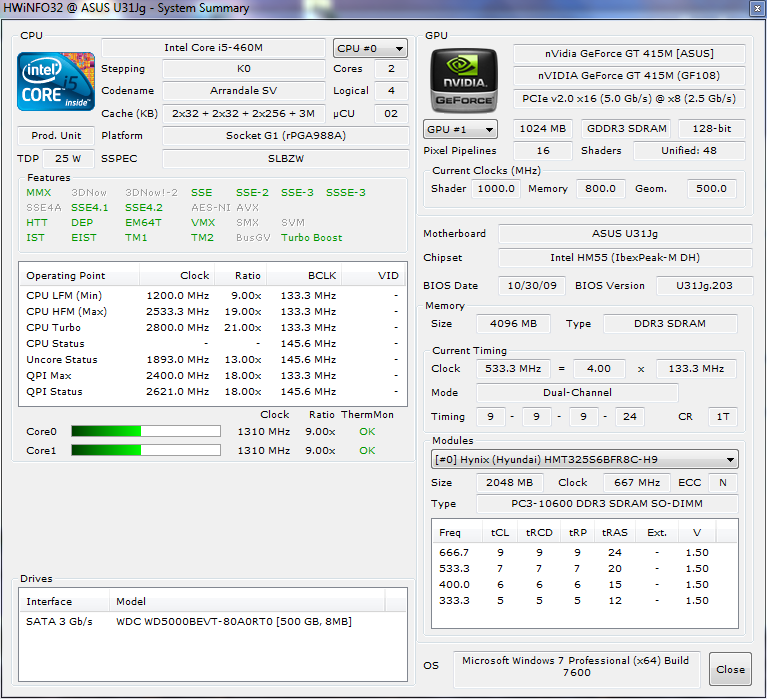Select the CPU HFM (Max) row
The width and height of the screenshot is (767, 699).
coord(213,312)
